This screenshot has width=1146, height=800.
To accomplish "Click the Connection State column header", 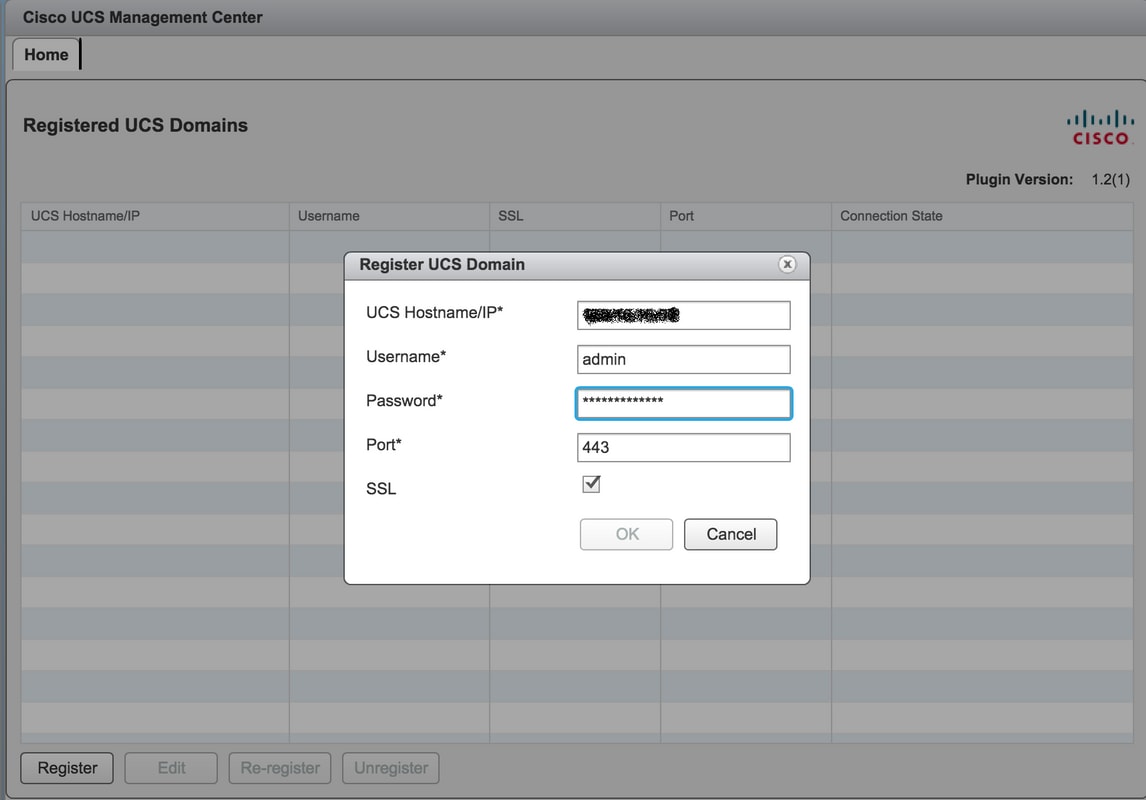I will click(982, 216).
